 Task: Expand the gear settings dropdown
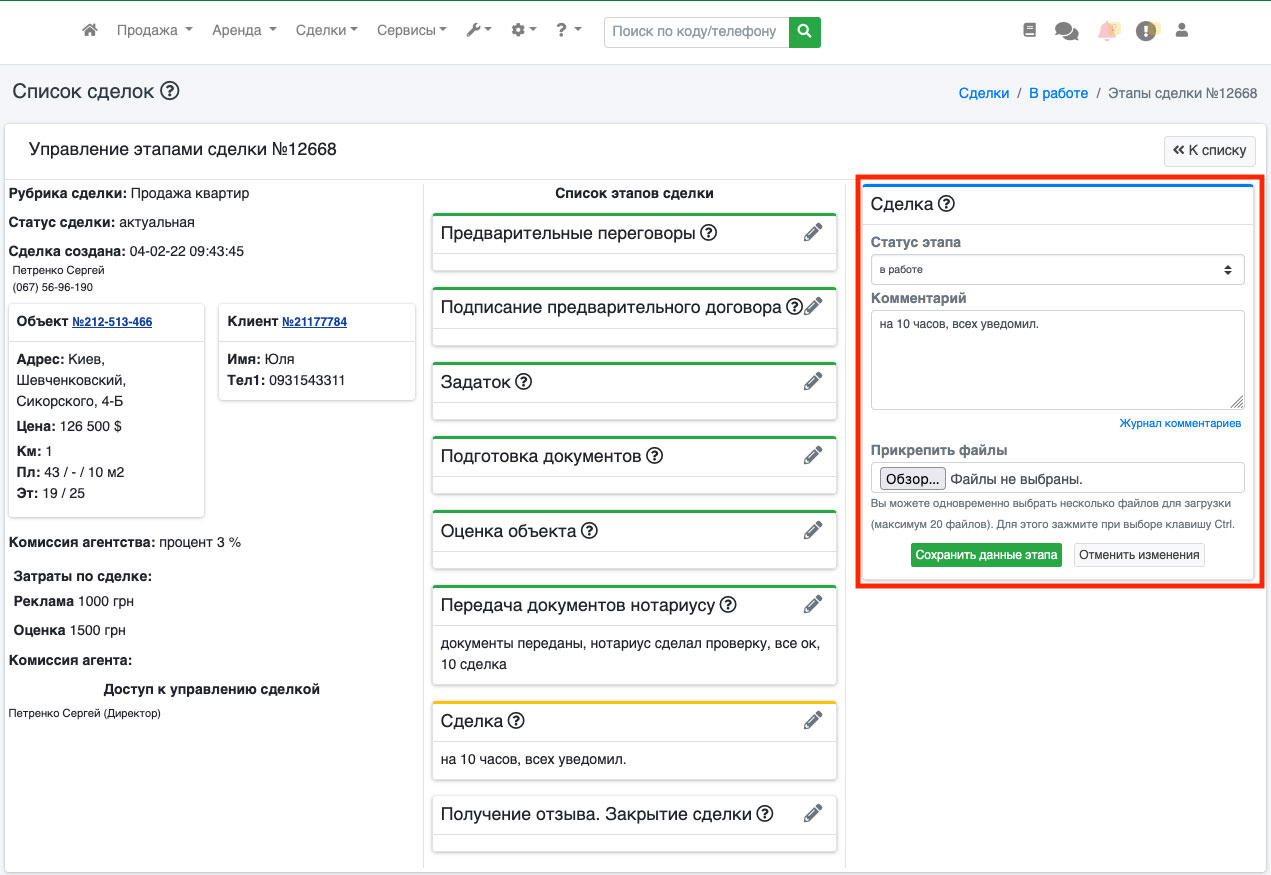click(523, 31)
